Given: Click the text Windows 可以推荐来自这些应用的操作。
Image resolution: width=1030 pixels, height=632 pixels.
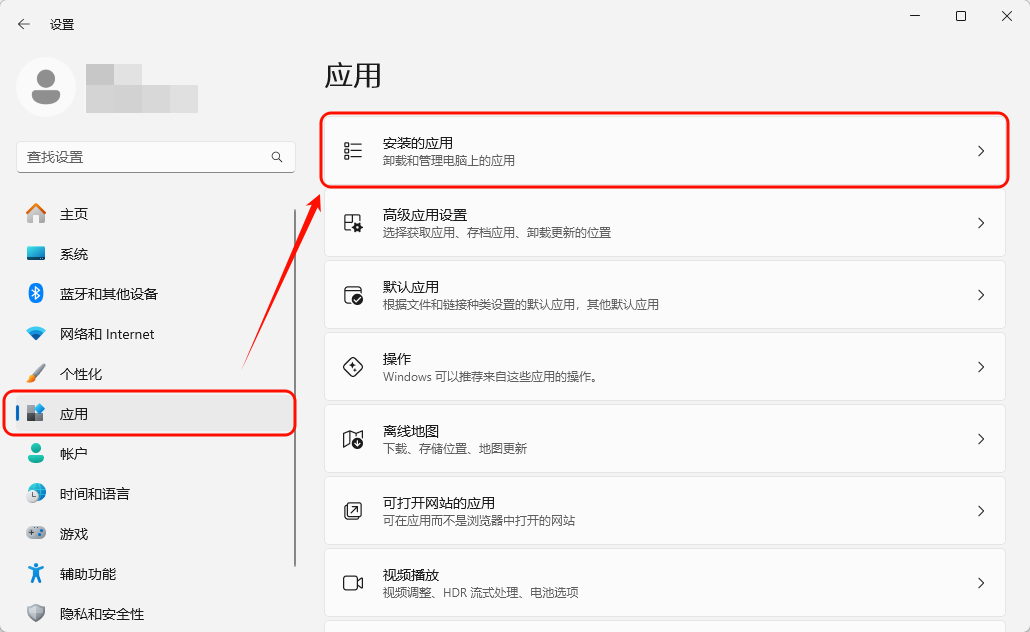Looking at the screenshot, I should 490,376.
